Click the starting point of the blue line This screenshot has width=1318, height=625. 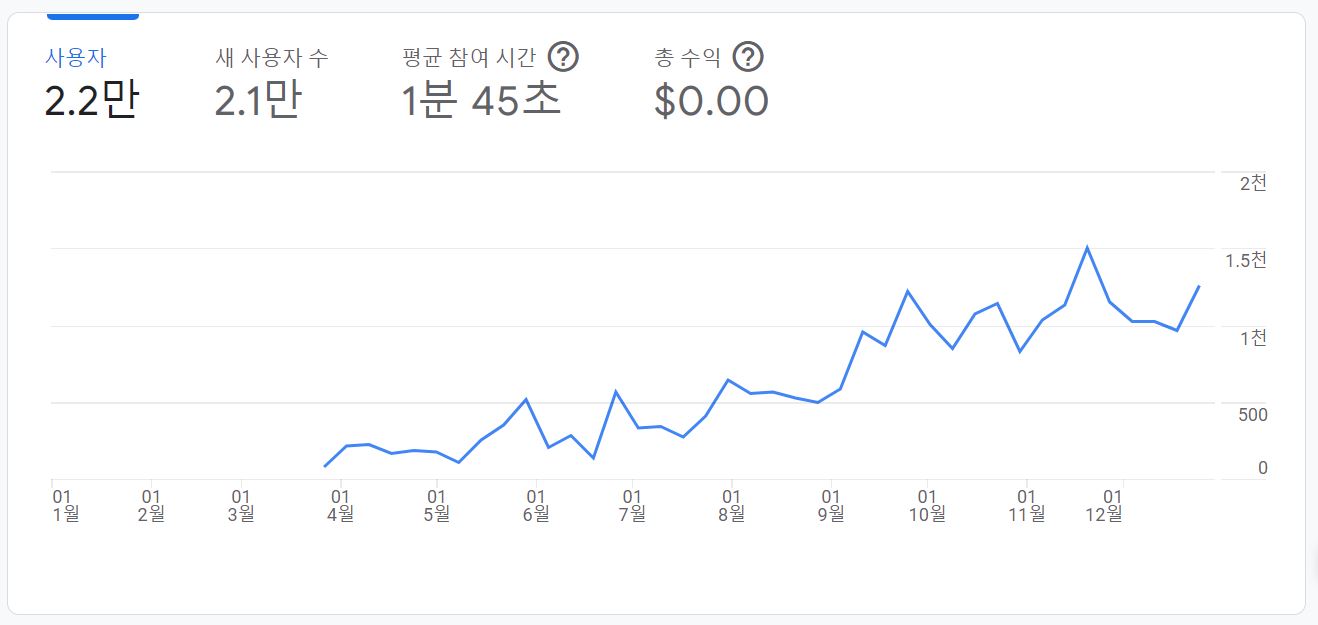[325, 466]
